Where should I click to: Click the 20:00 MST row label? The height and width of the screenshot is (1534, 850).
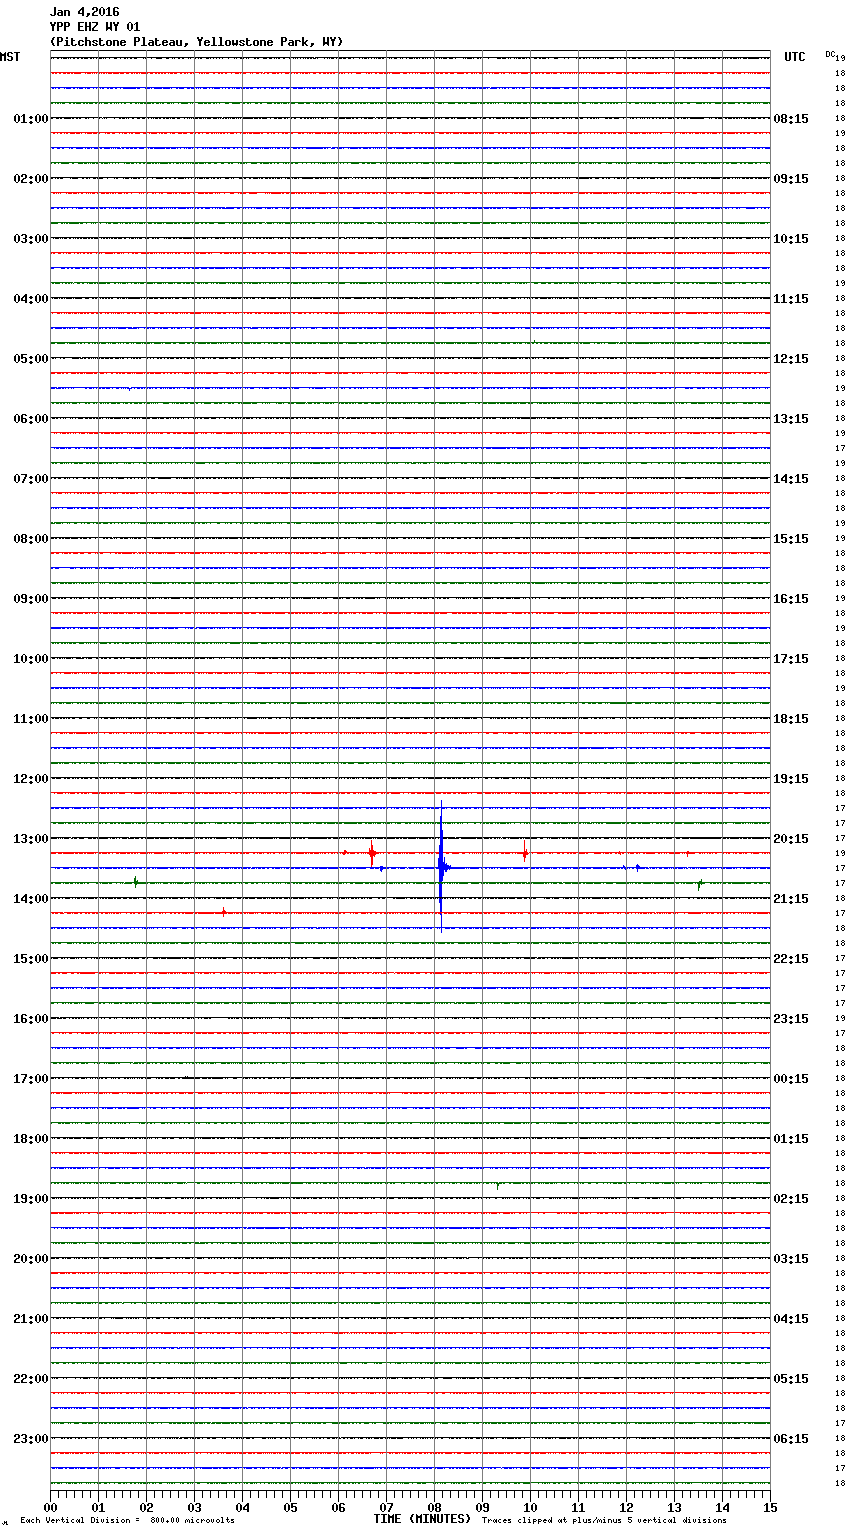click(31, 1259)
